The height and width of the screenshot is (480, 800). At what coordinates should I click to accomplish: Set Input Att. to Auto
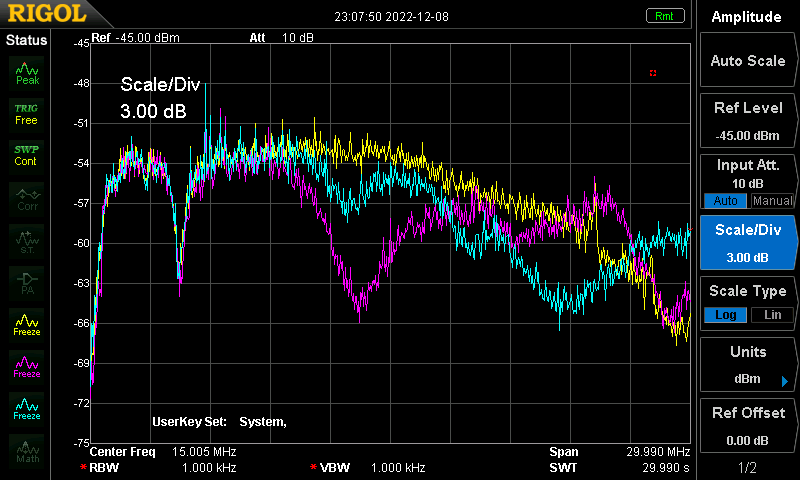click(x=725, y=200)
